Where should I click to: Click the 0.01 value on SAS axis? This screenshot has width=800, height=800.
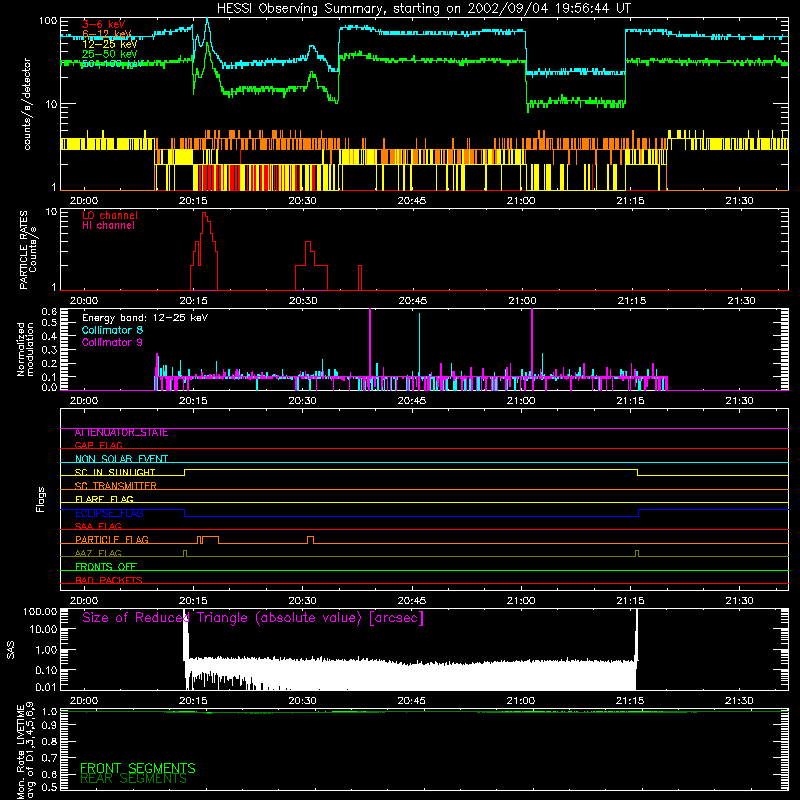click(x=46, y=687)
